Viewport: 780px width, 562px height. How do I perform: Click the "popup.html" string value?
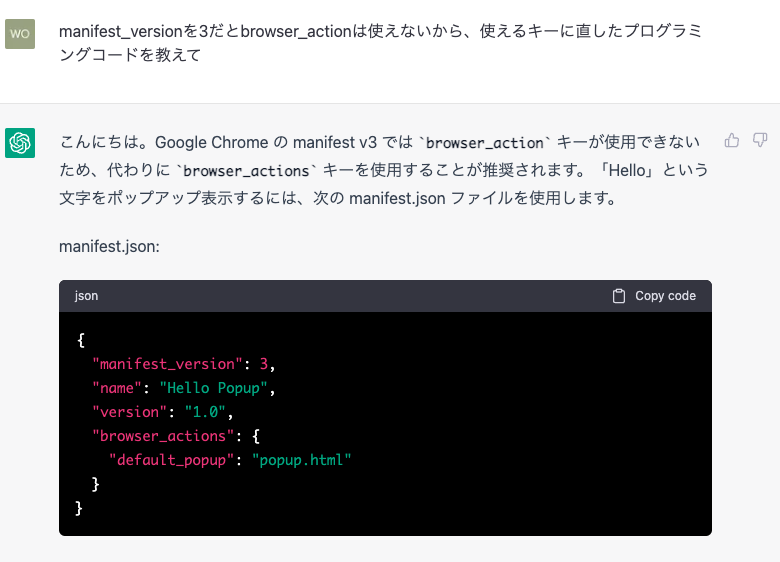[301, 460]
